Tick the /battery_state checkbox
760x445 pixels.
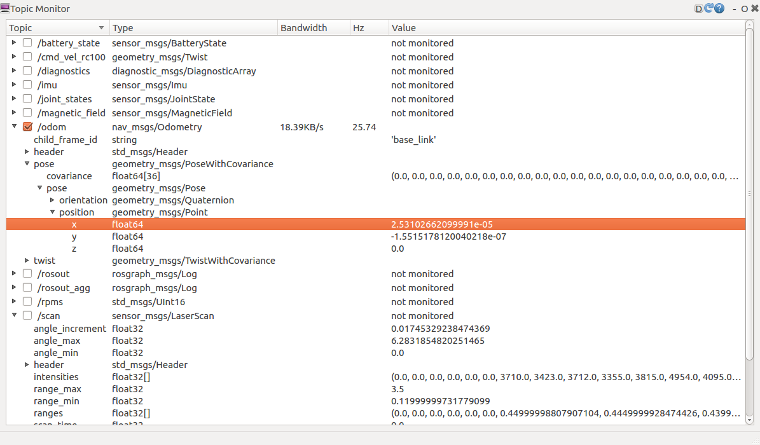28,43
